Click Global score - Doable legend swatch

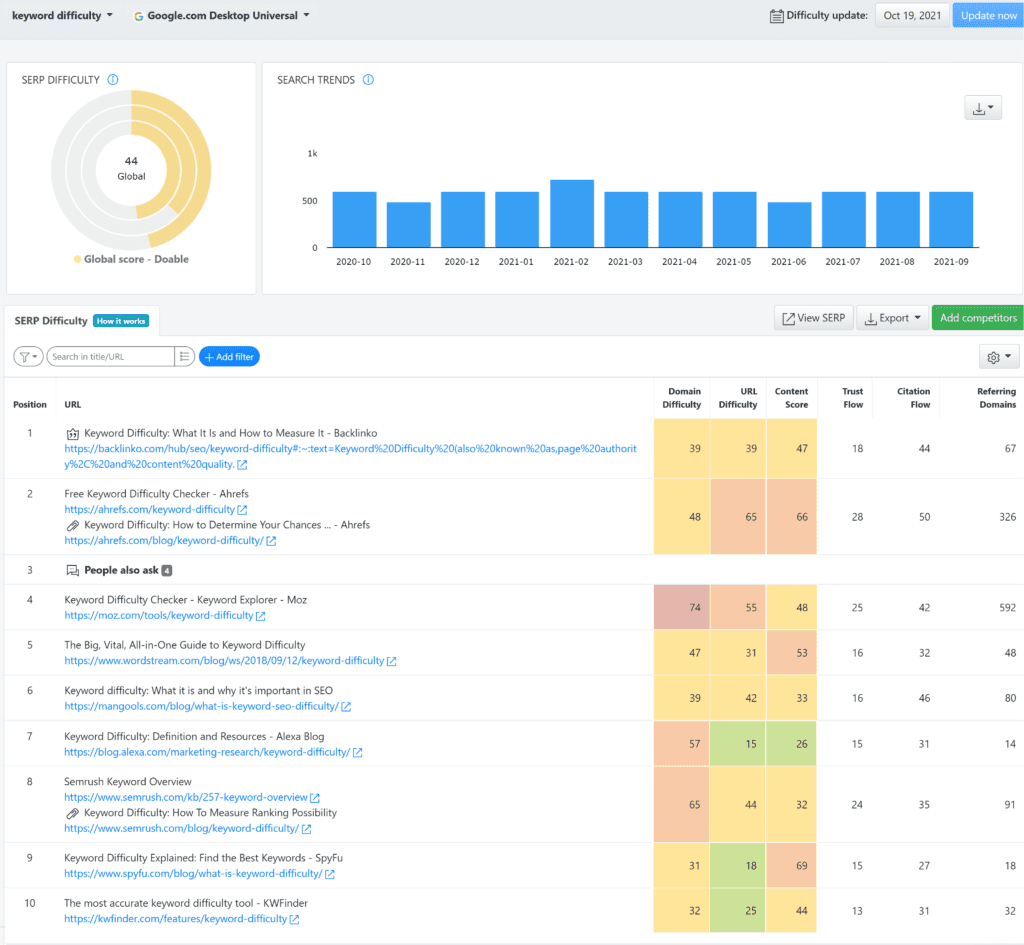pos(78,259)
